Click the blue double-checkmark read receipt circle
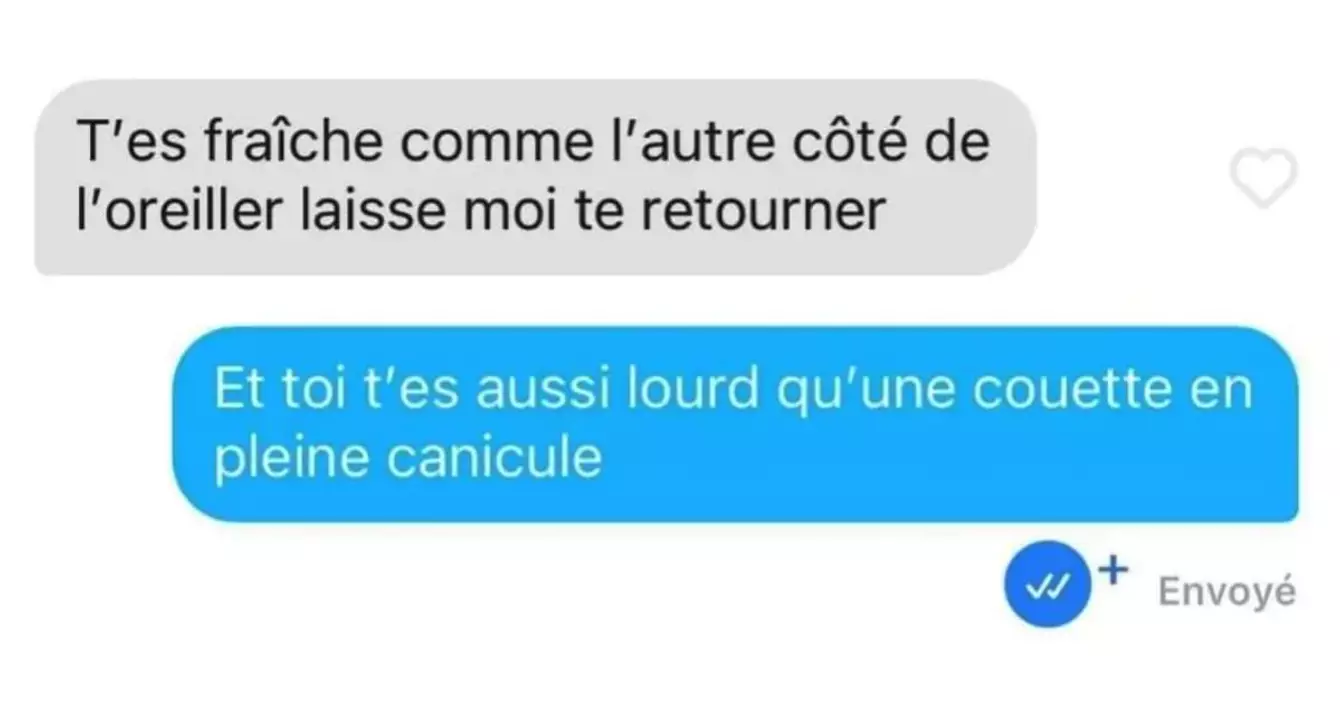This screenshot has height=704, width=1340. pos(1047,583)
